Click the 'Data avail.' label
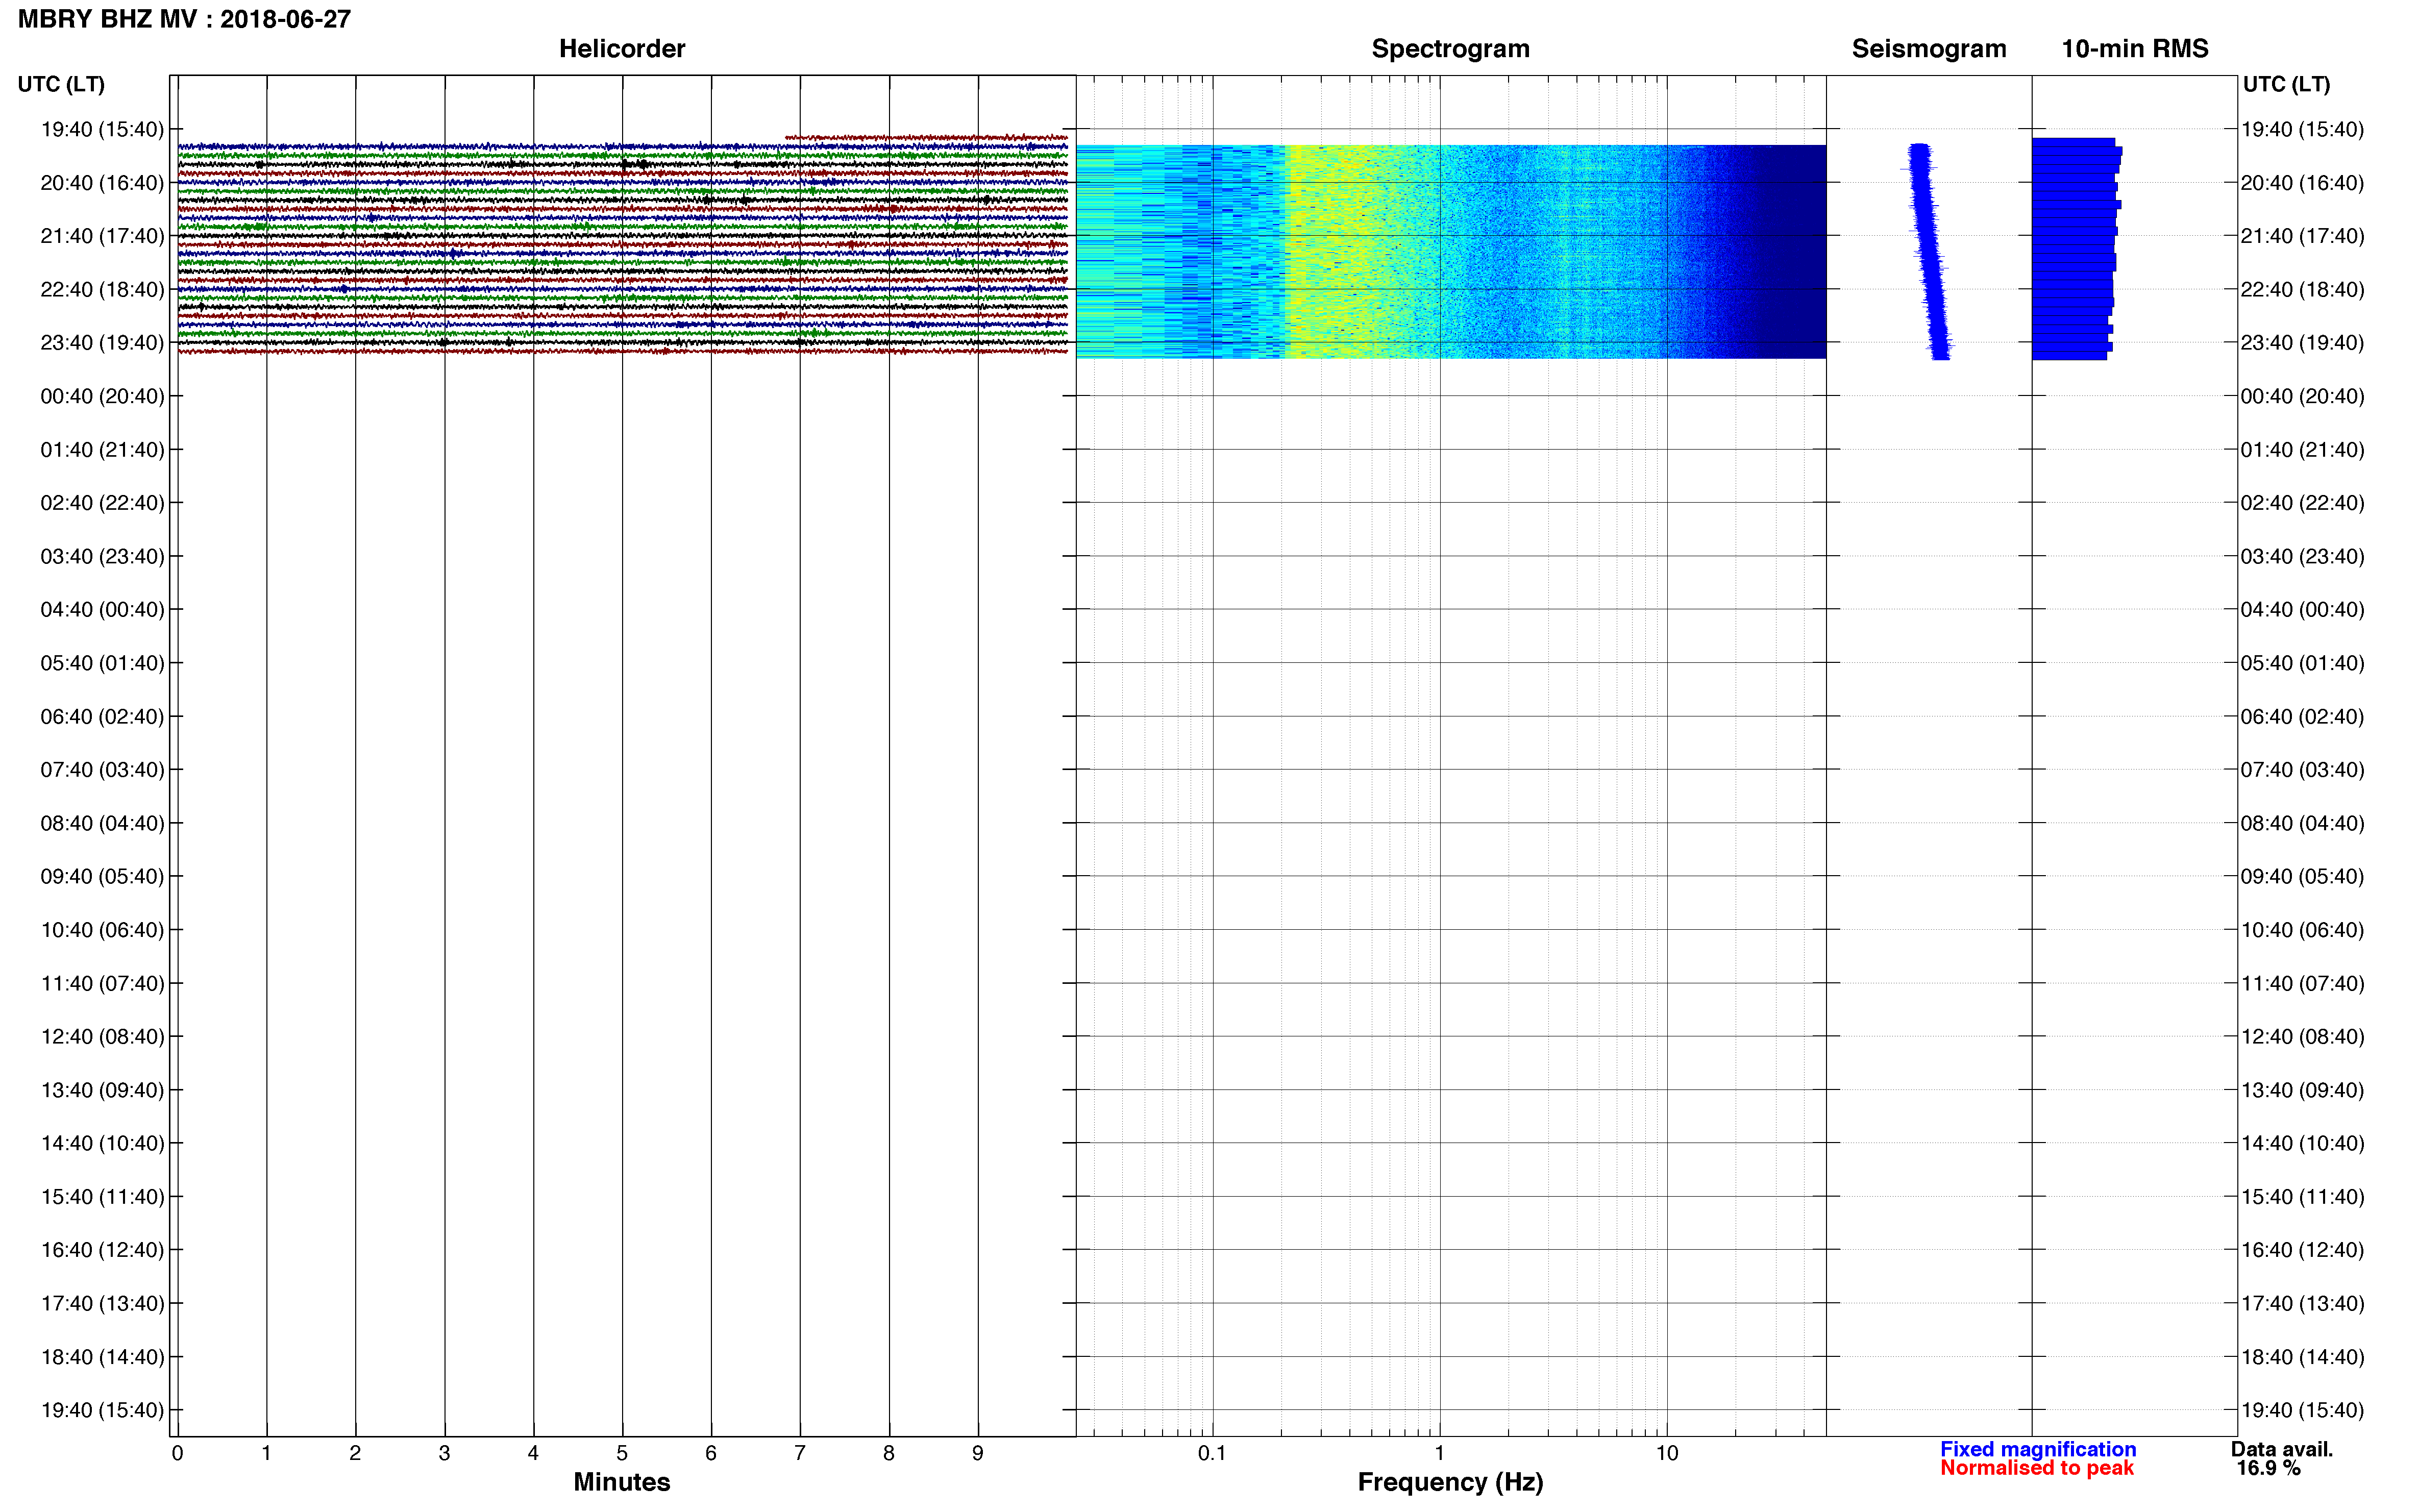 pos(2282,1449)
